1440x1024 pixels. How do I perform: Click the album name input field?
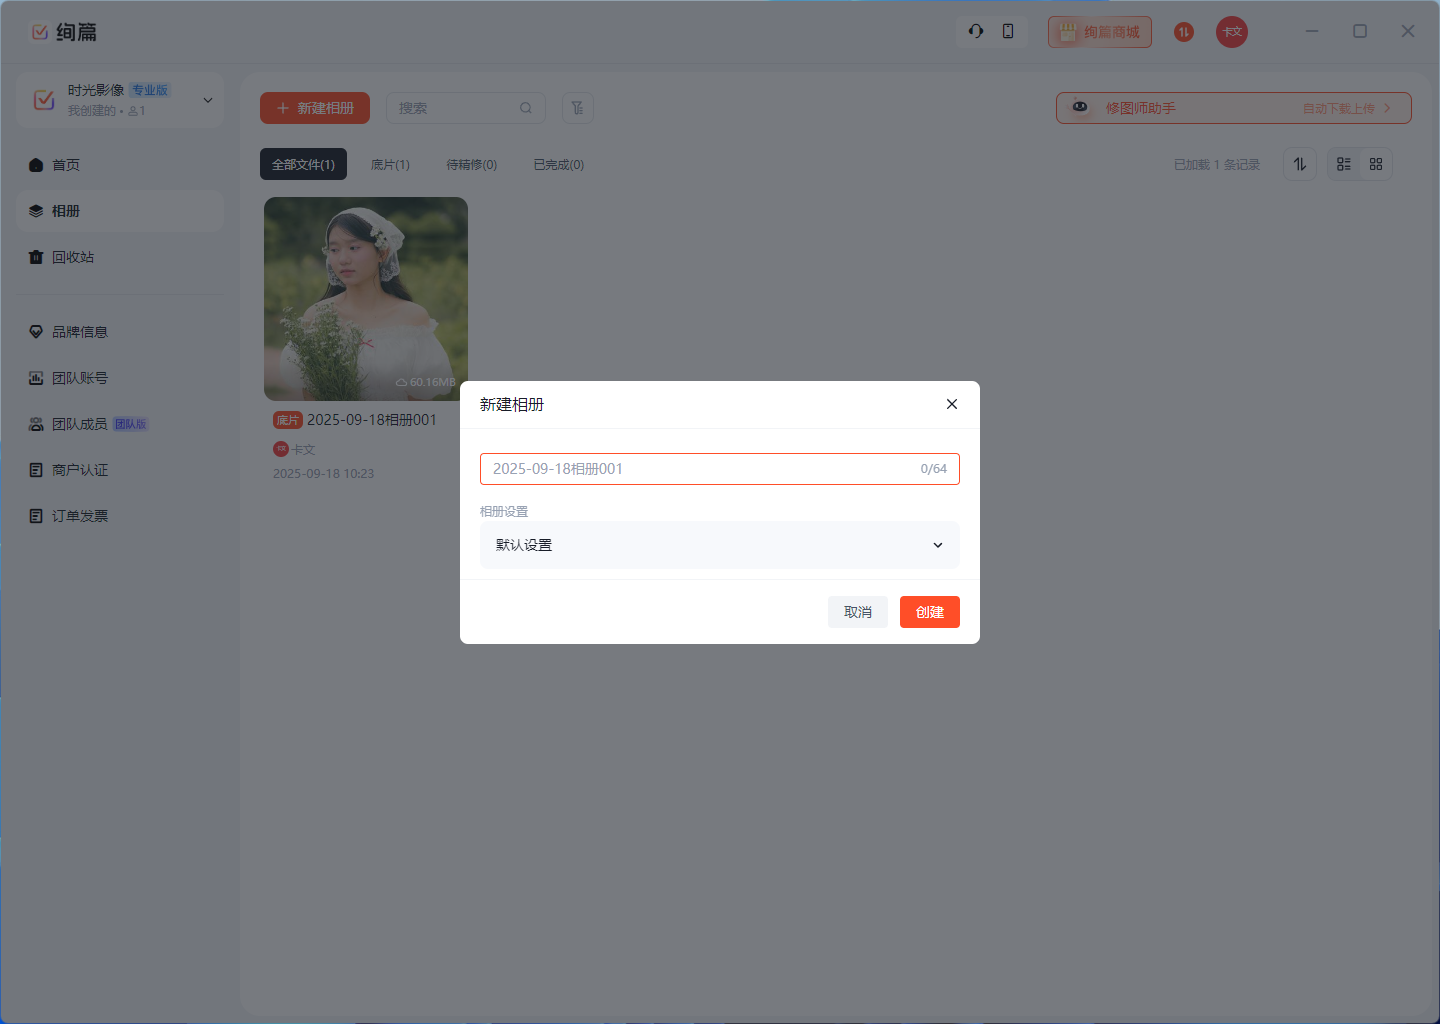(700, 469)
